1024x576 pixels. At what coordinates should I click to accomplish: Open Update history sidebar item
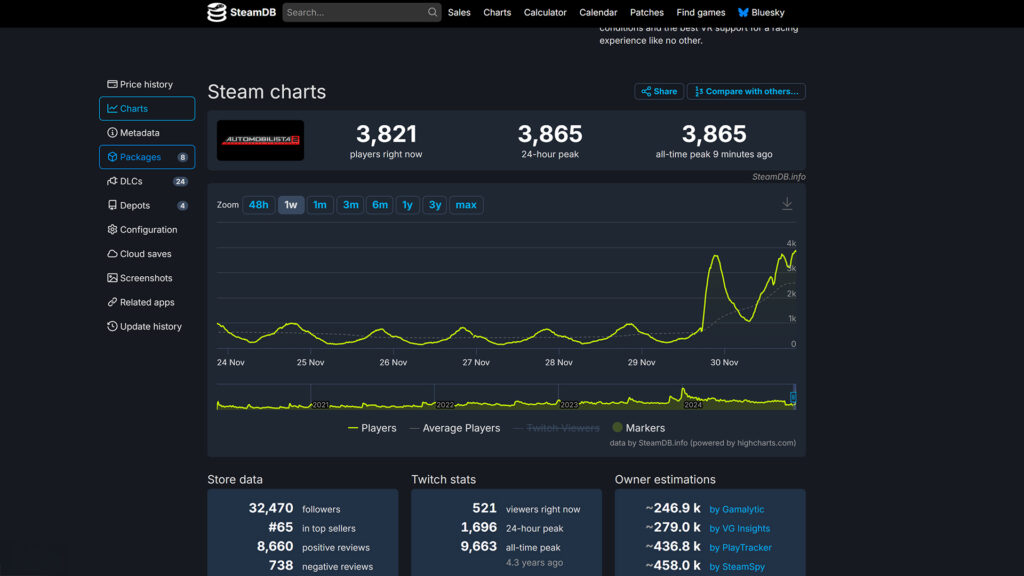150,327
